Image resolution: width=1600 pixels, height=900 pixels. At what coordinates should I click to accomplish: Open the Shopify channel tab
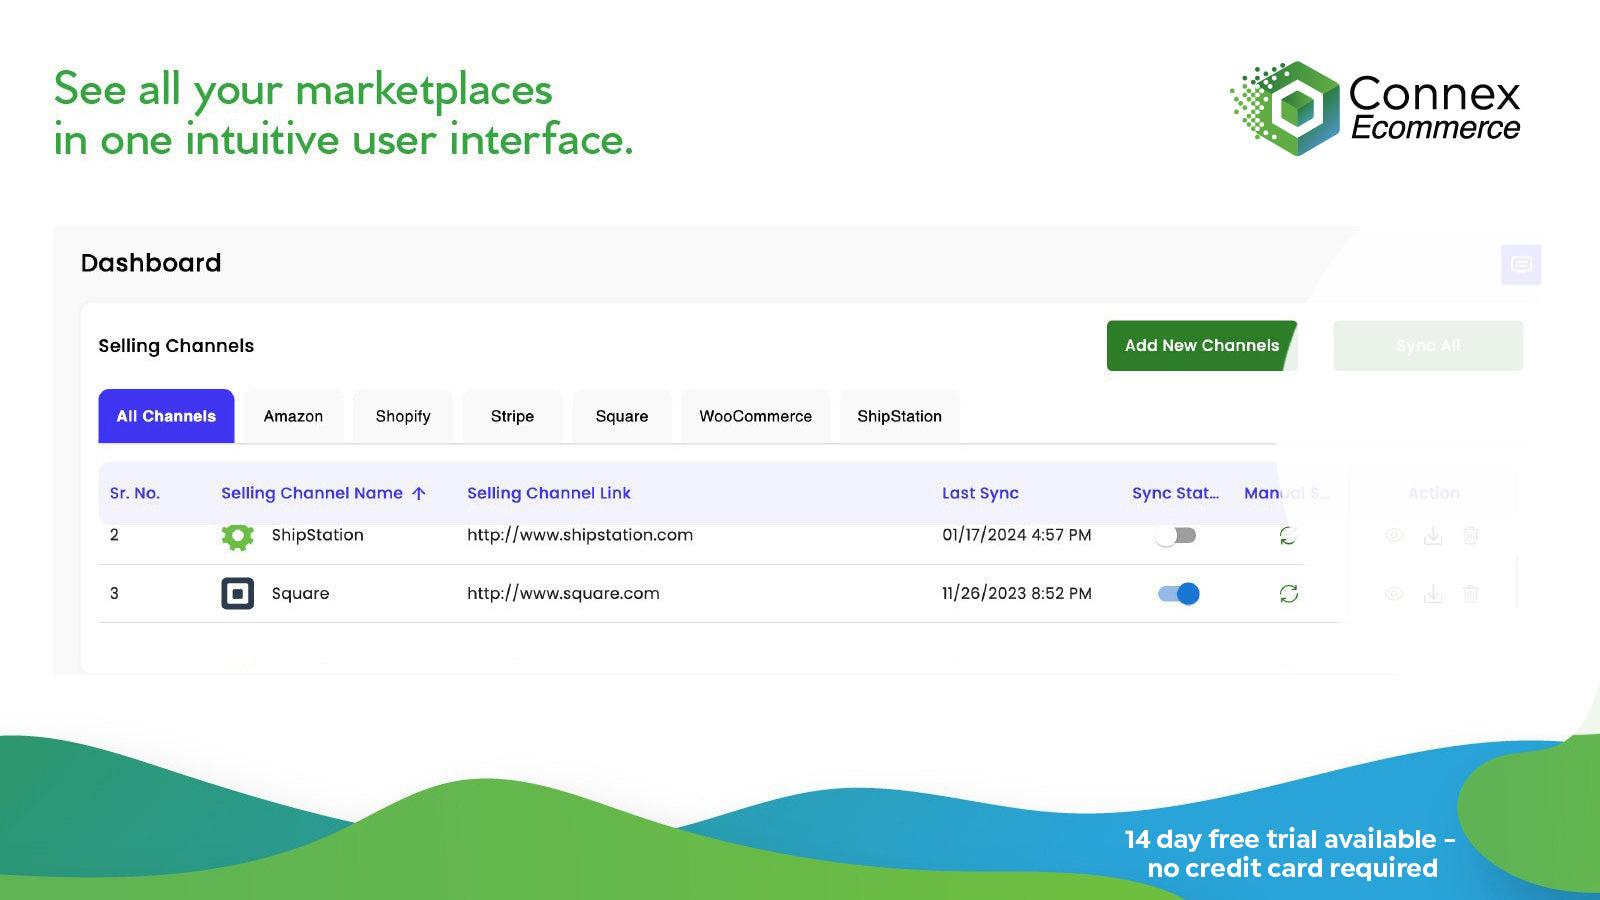402,416
